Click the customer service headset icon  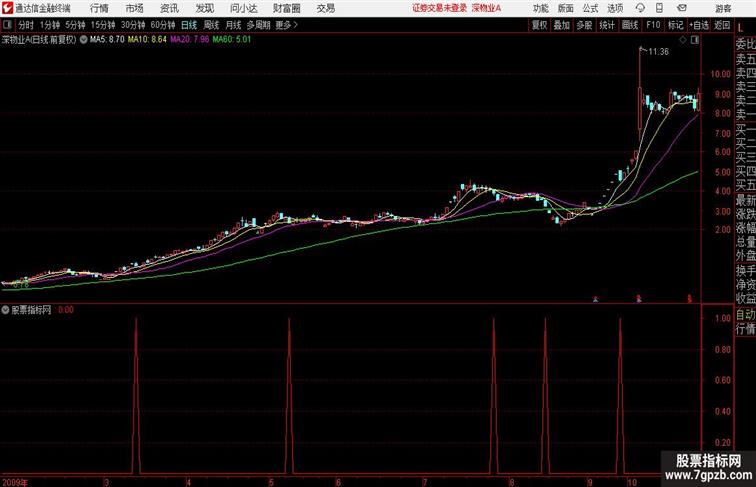tap(640, 8)
